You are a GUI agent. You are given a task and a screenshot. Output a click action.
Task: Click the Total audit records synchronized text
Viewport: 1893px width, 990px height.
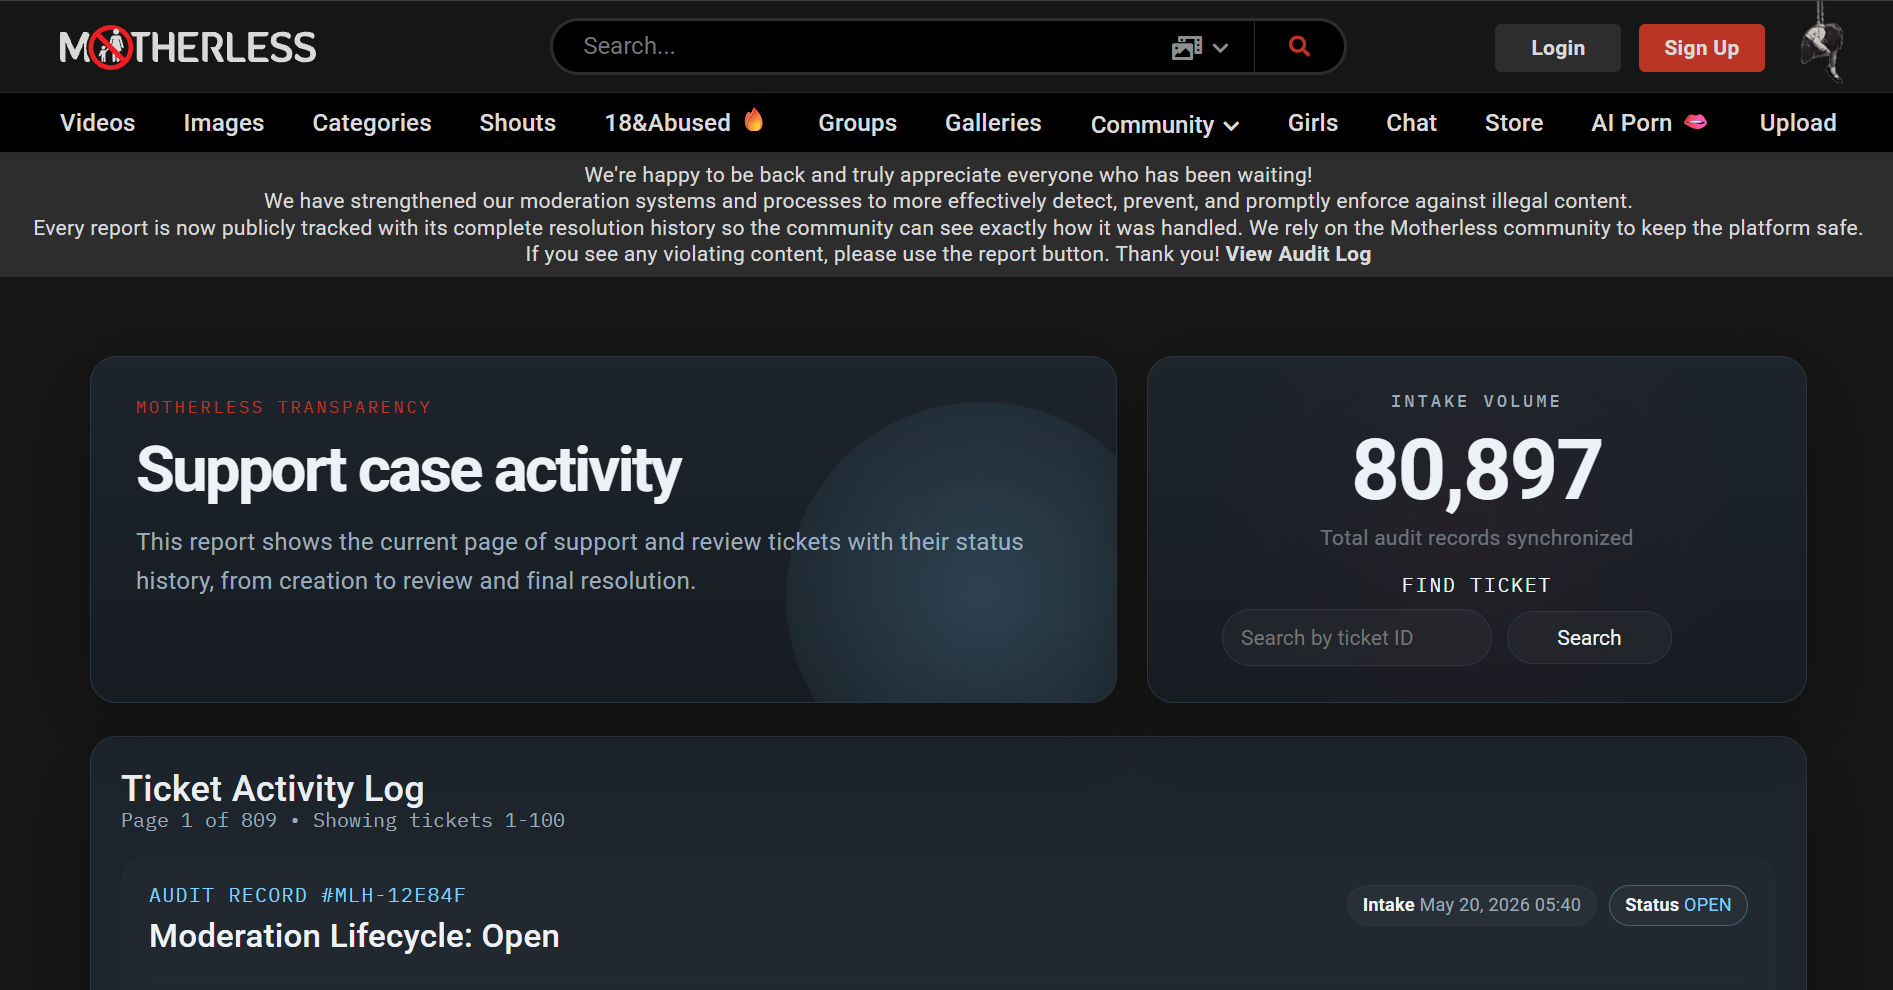click(x=1476, y=538)
